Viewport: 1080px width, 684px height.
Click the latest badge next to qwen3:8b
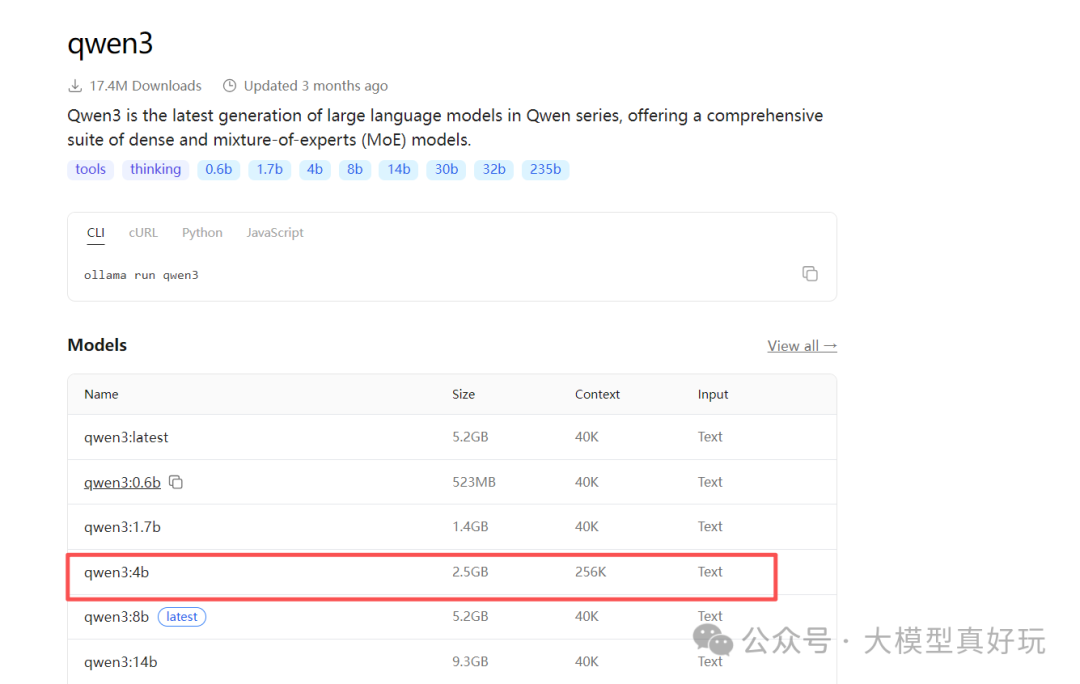pyautogui.click(x=182, y=616)
